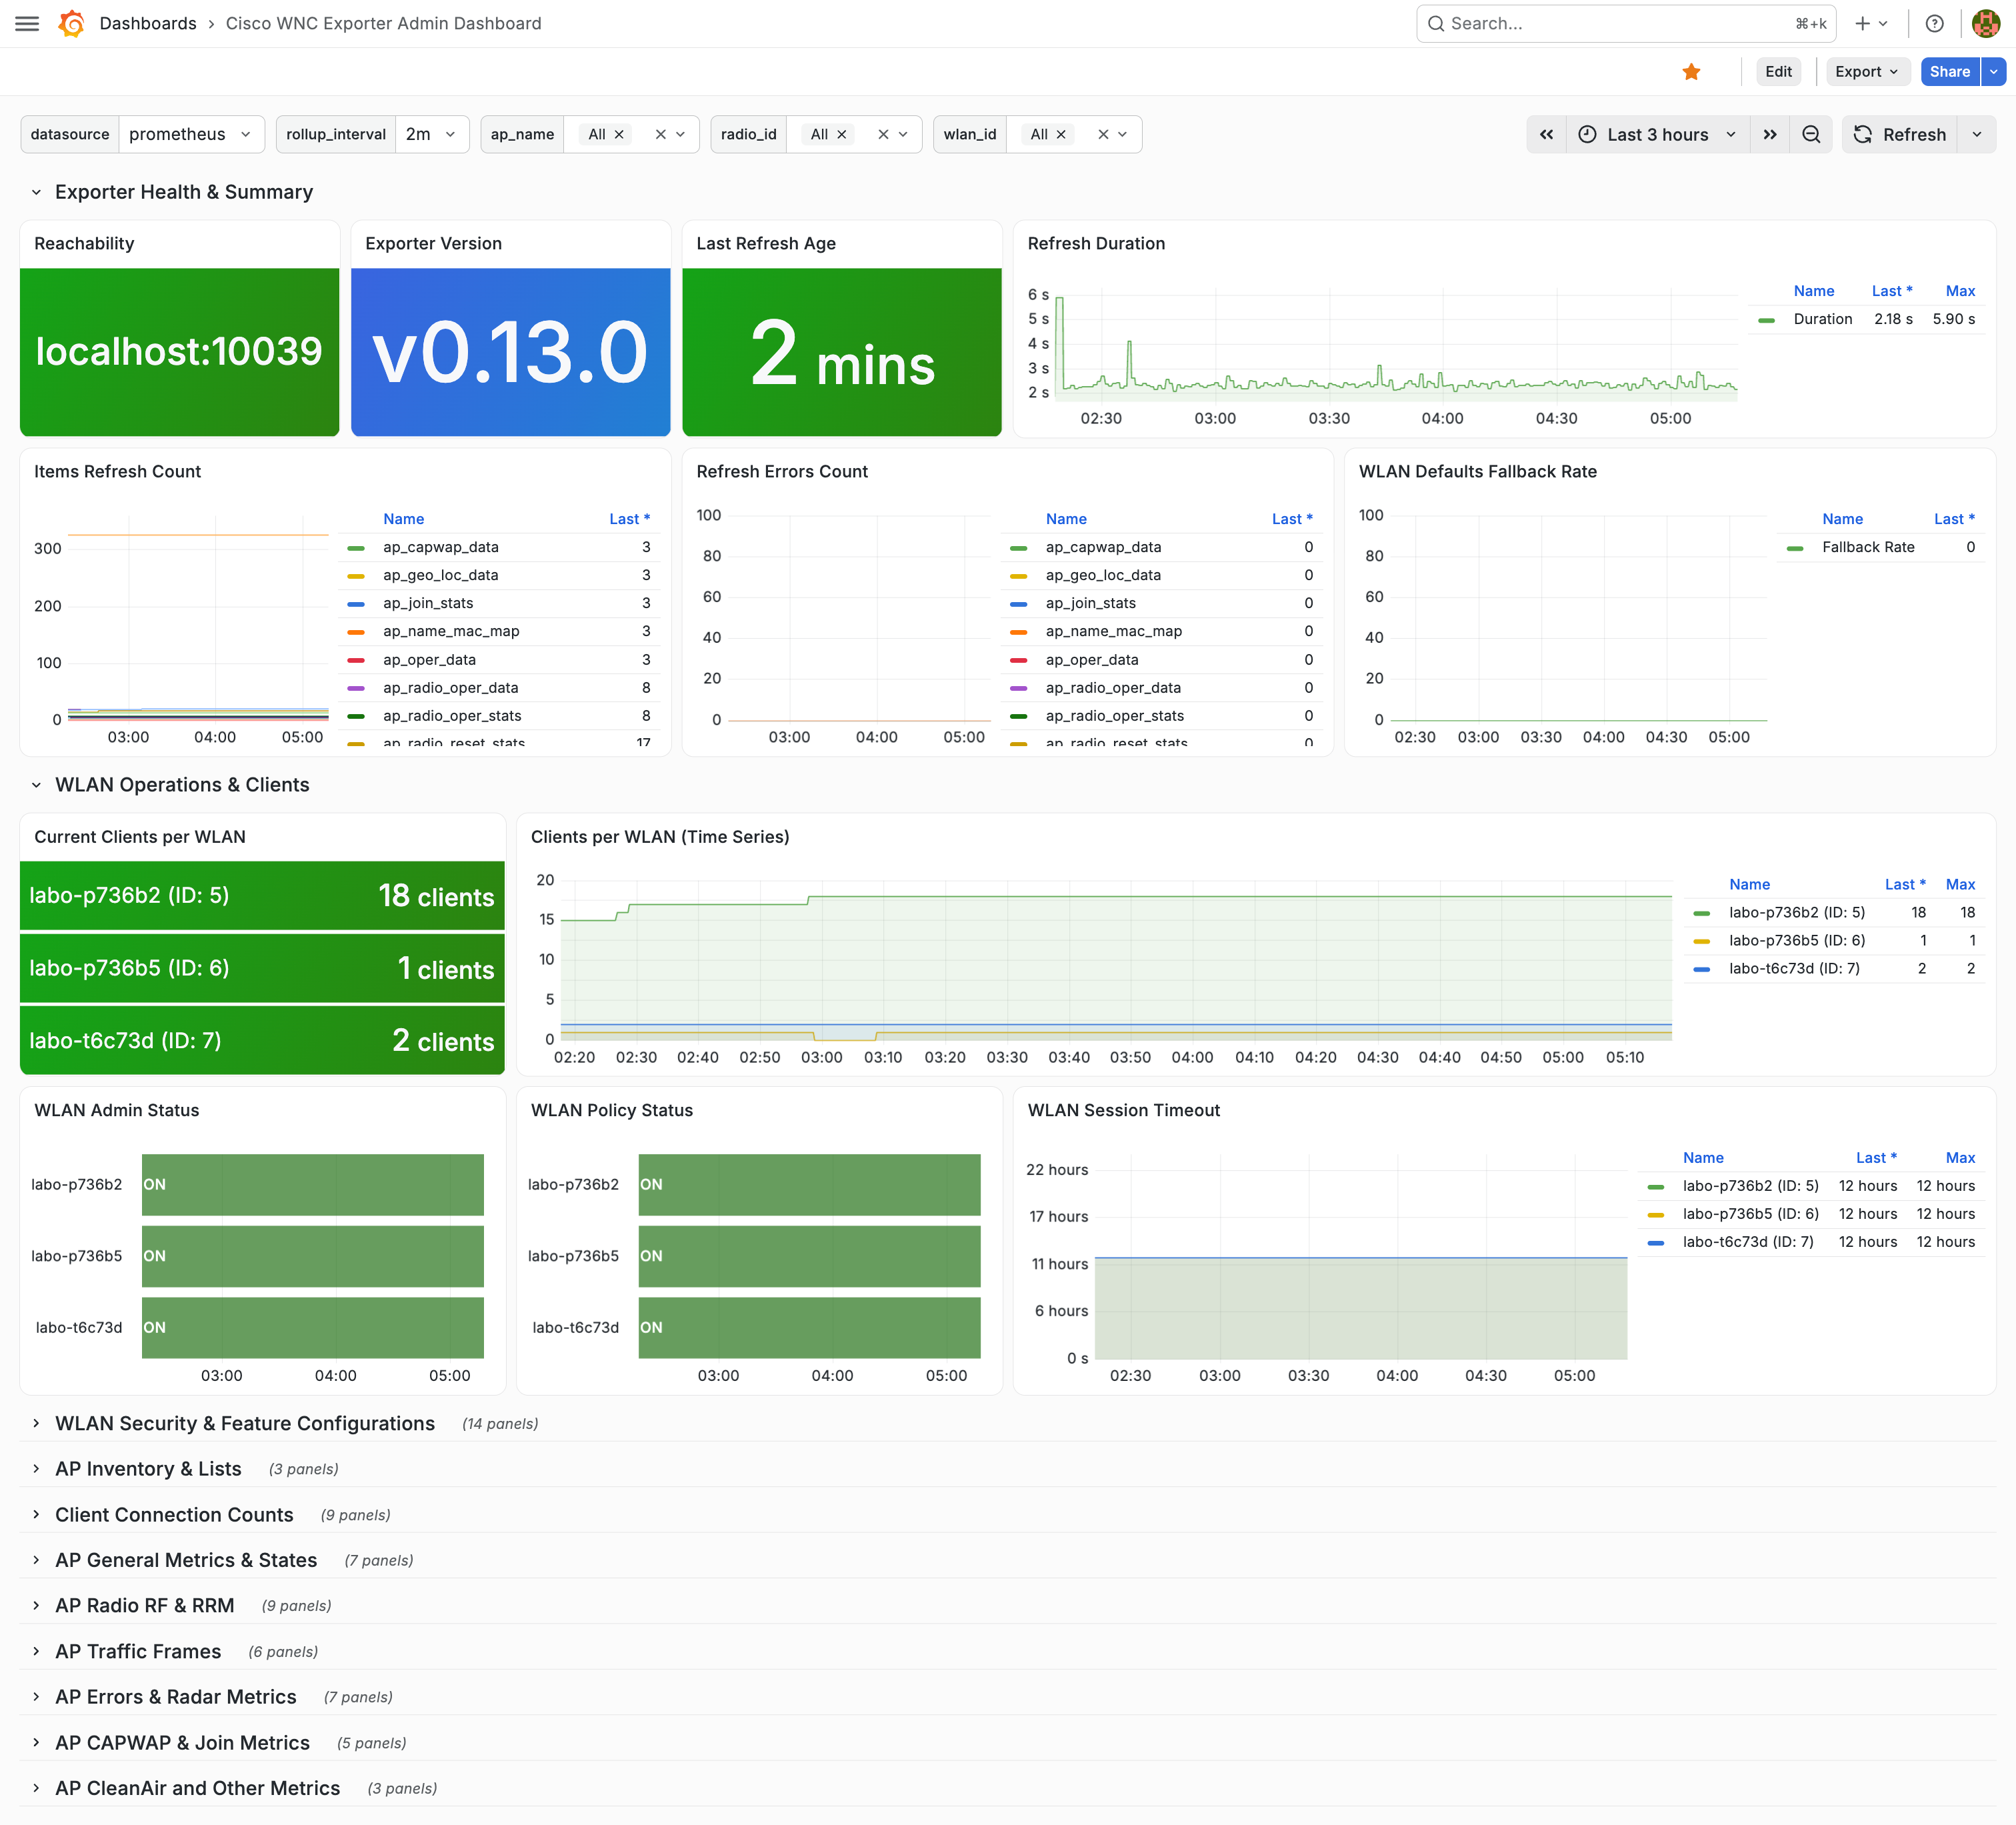Expand the radio_id variable dropdown arrow
This screenshot has height=1825, width=2016.
tap(903, 134)
